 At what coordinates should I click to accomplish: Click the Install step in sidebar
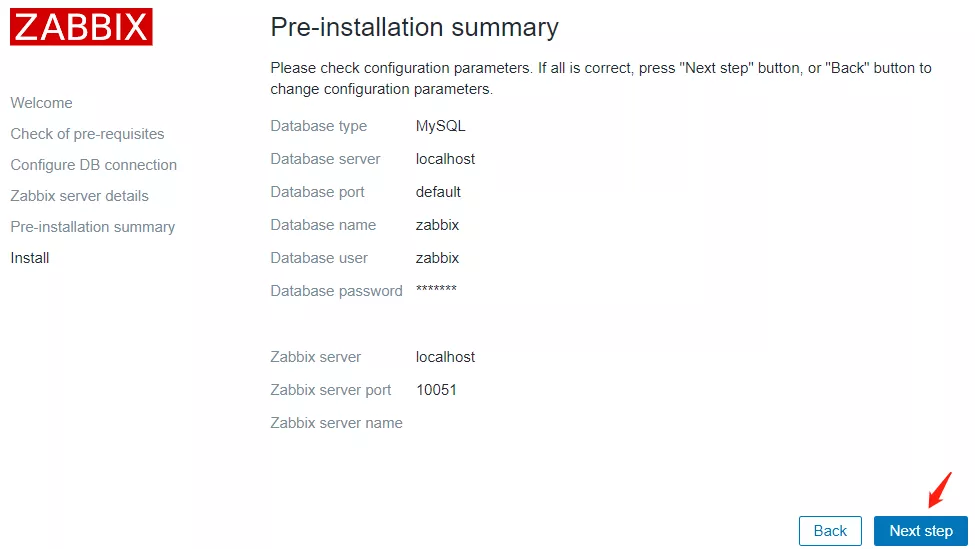30,258
